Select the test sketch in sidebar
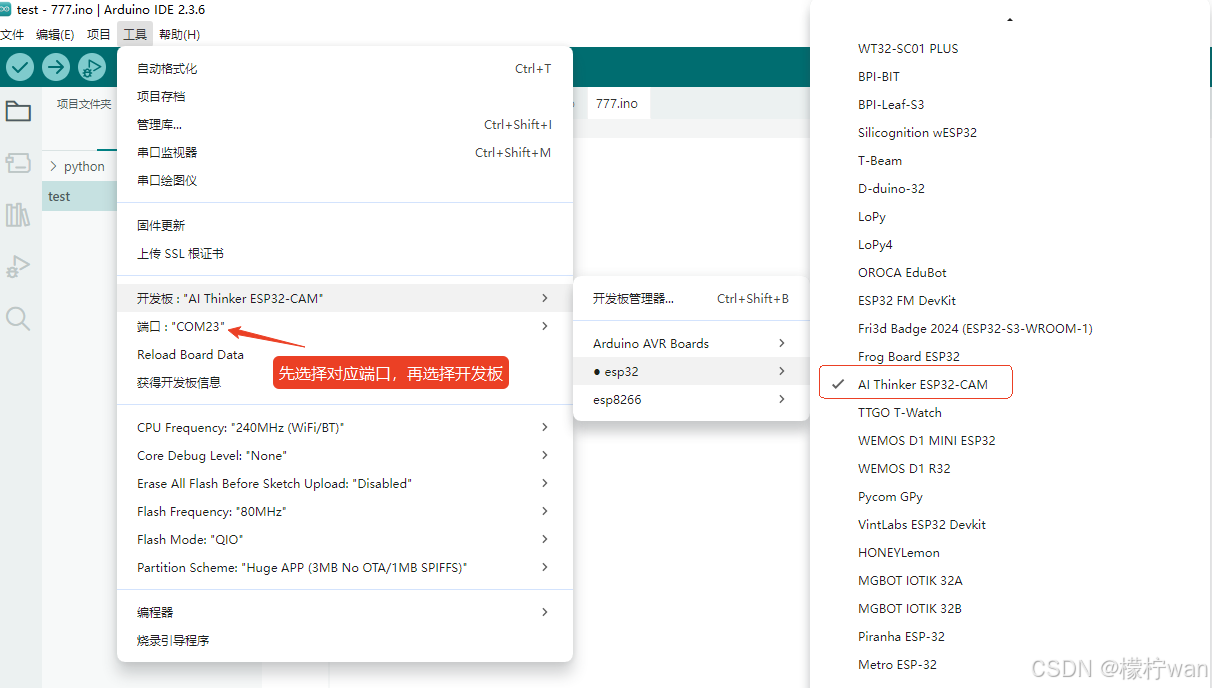Screen dimensions: 1212x688 point(80,196)
